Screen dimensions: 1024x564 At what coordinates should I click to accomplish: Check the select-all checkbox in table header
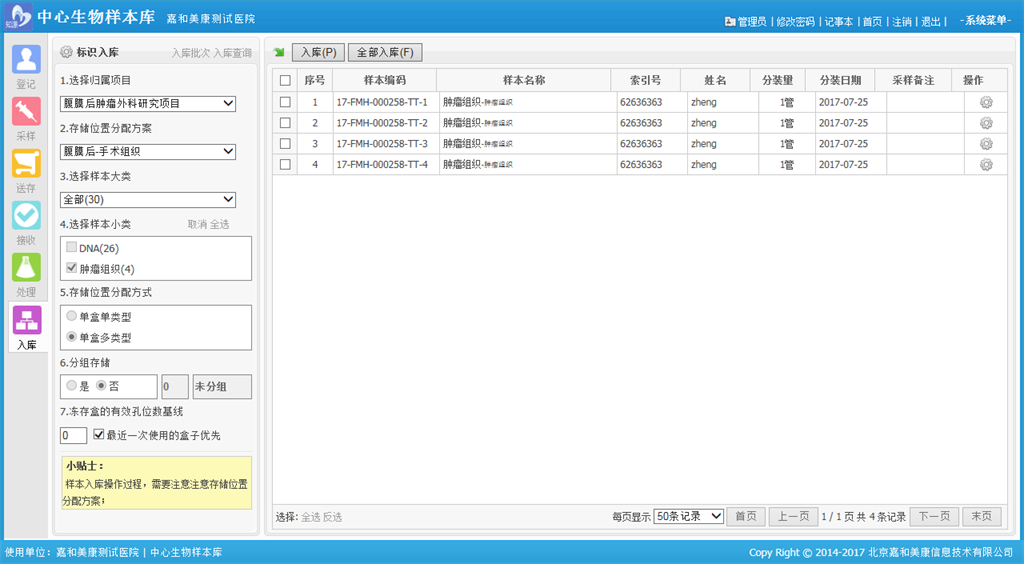pos(286,81)
